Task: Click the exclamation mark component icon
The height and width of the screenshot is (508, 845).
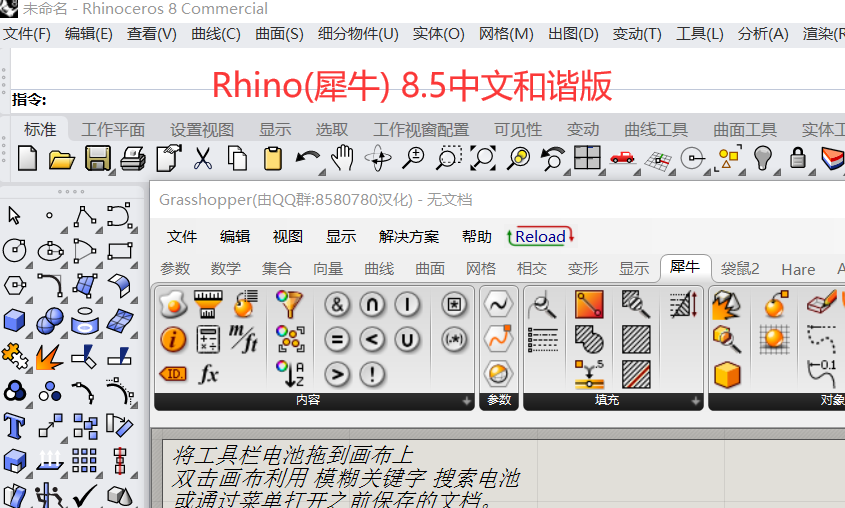Action: tap(372, 374)
